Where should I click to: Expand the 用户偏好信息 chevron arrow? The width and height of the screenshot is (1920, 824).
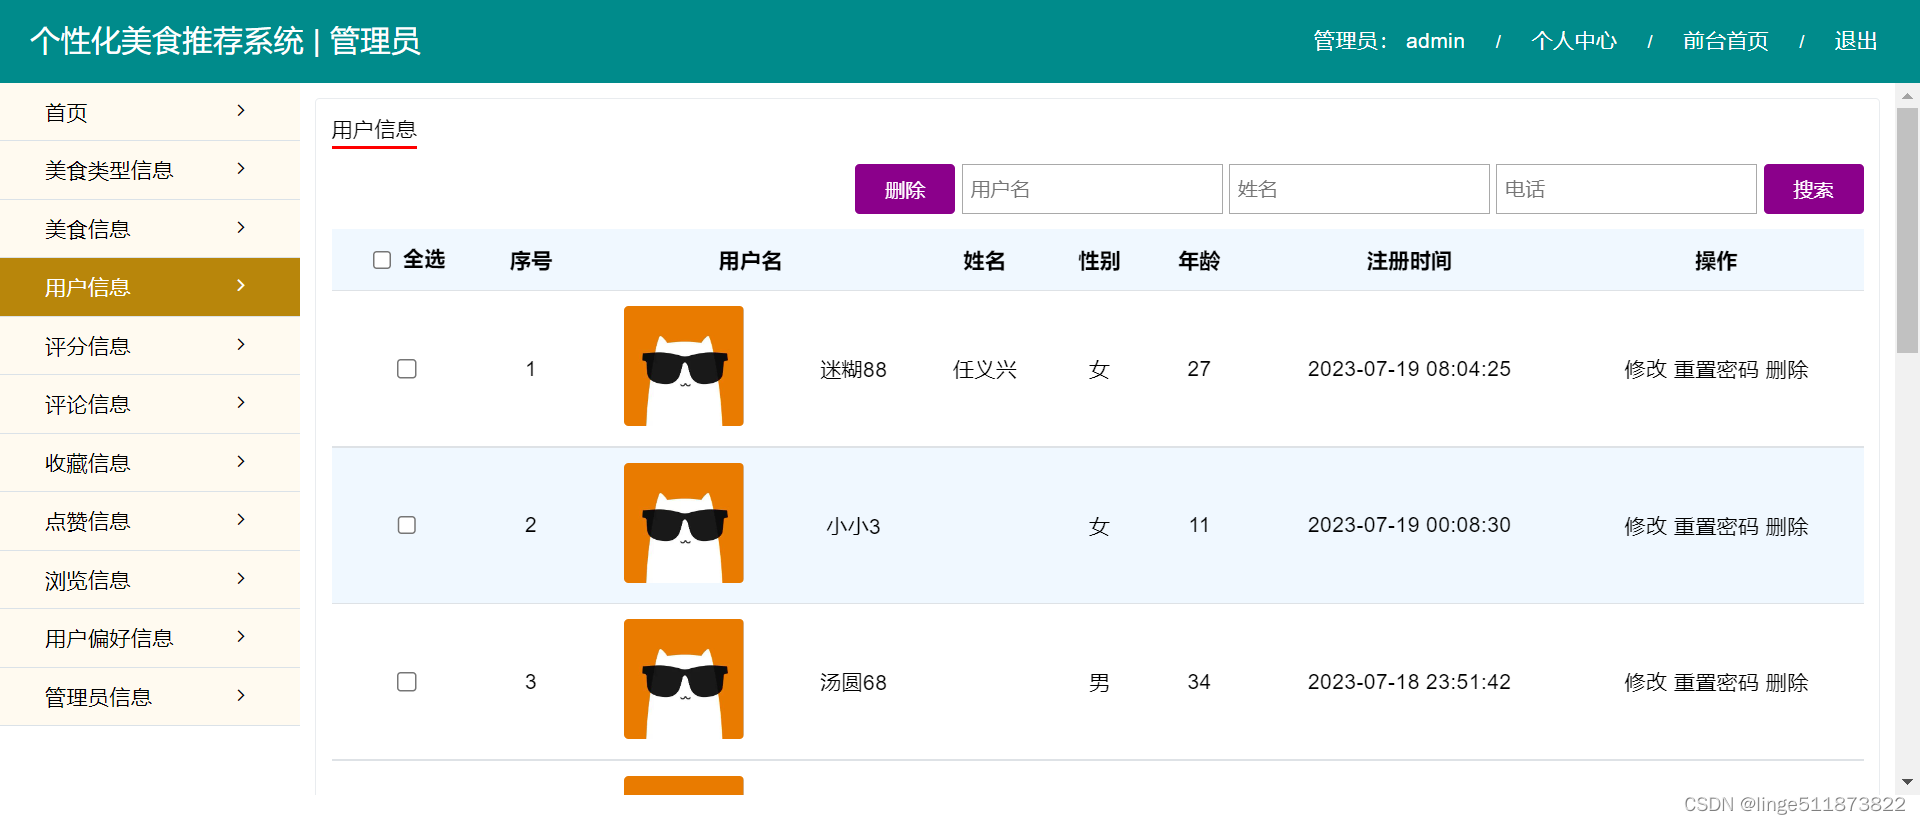tap(241, 637)
